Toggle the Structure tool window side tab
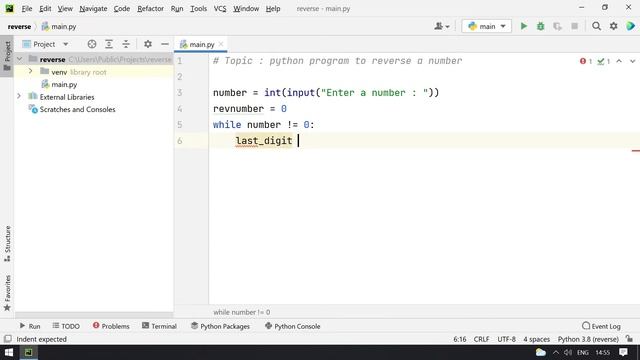 7,244
